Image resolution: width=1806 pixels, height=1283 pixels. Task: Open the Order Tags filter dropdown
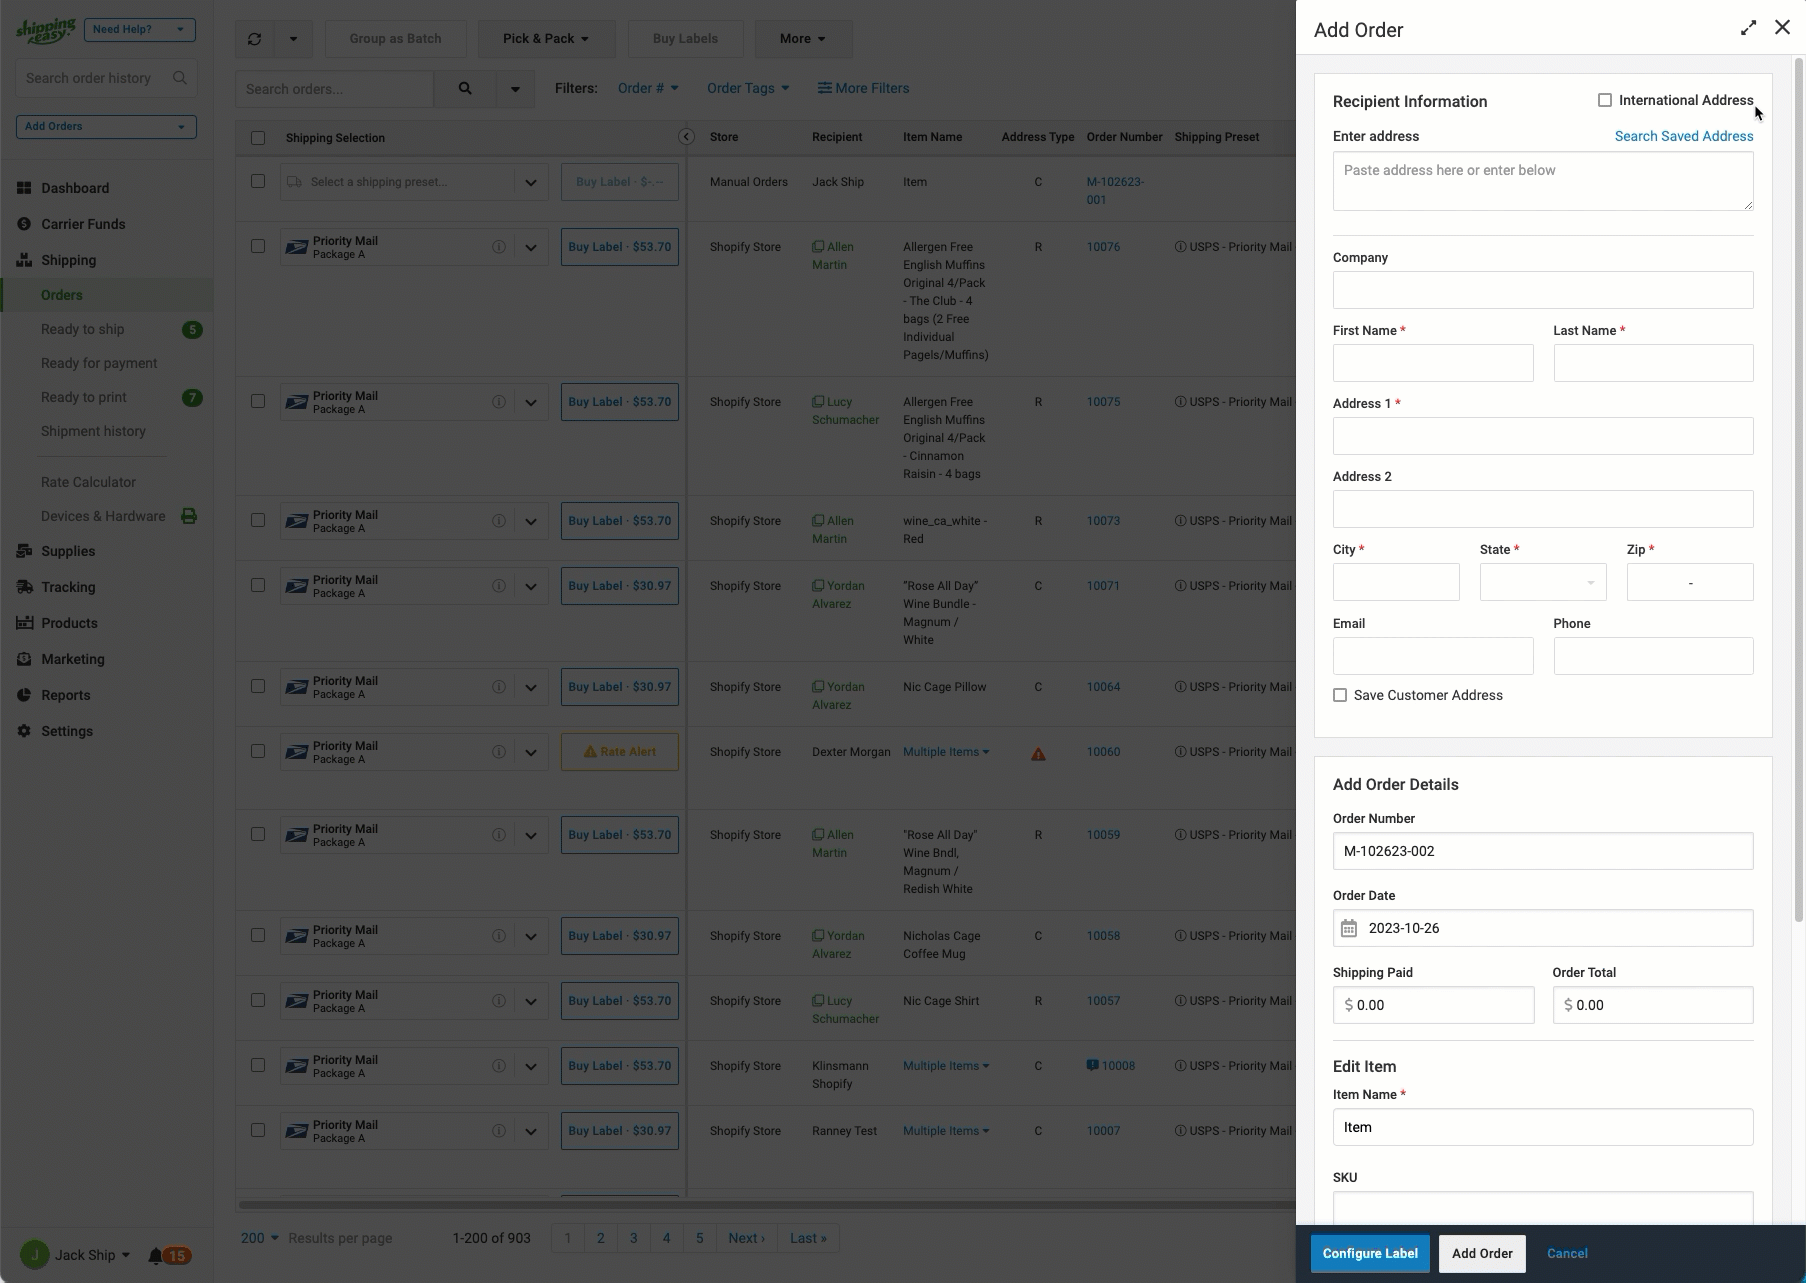pos(748,88)
